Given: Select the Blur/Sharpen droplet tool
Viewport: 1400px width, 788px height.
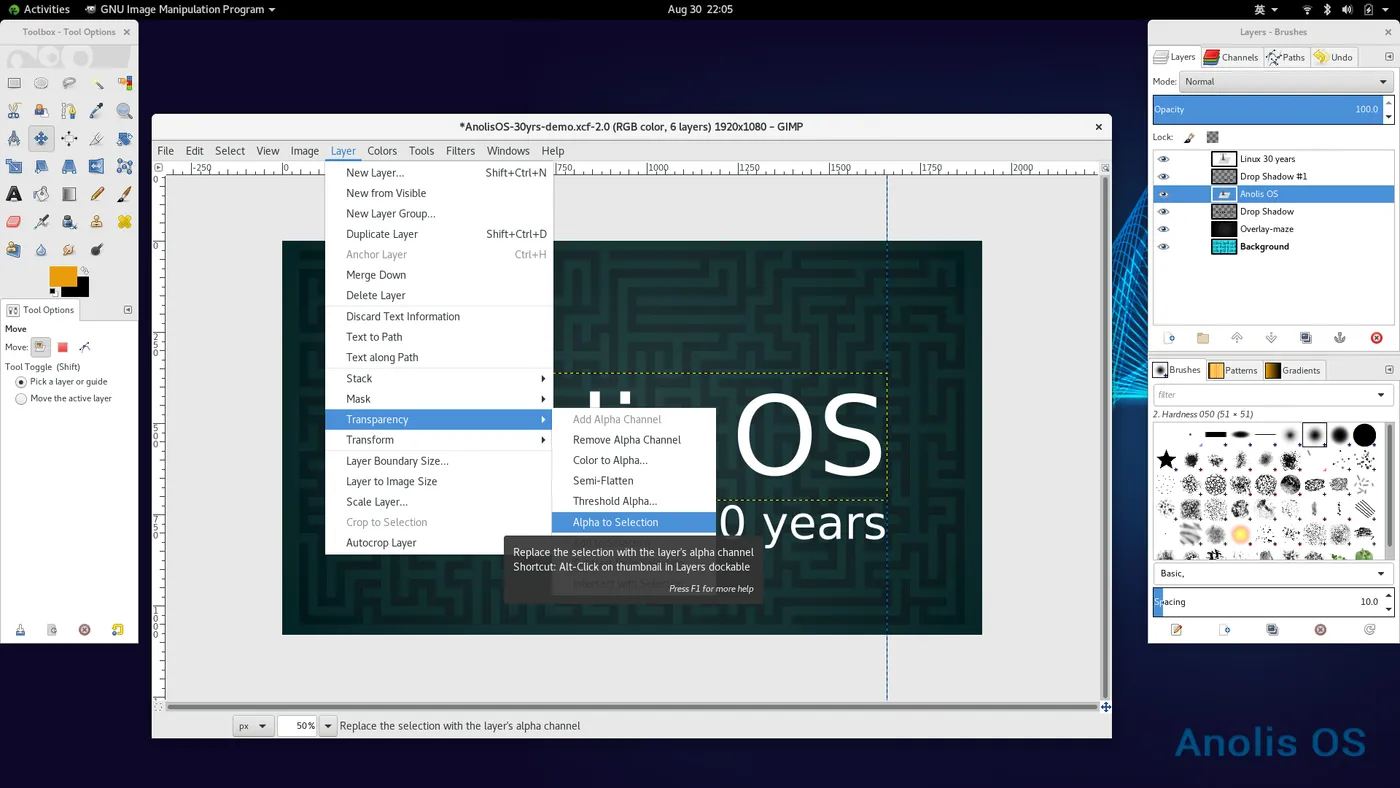Looking at the screenshot, I should 41,250.
